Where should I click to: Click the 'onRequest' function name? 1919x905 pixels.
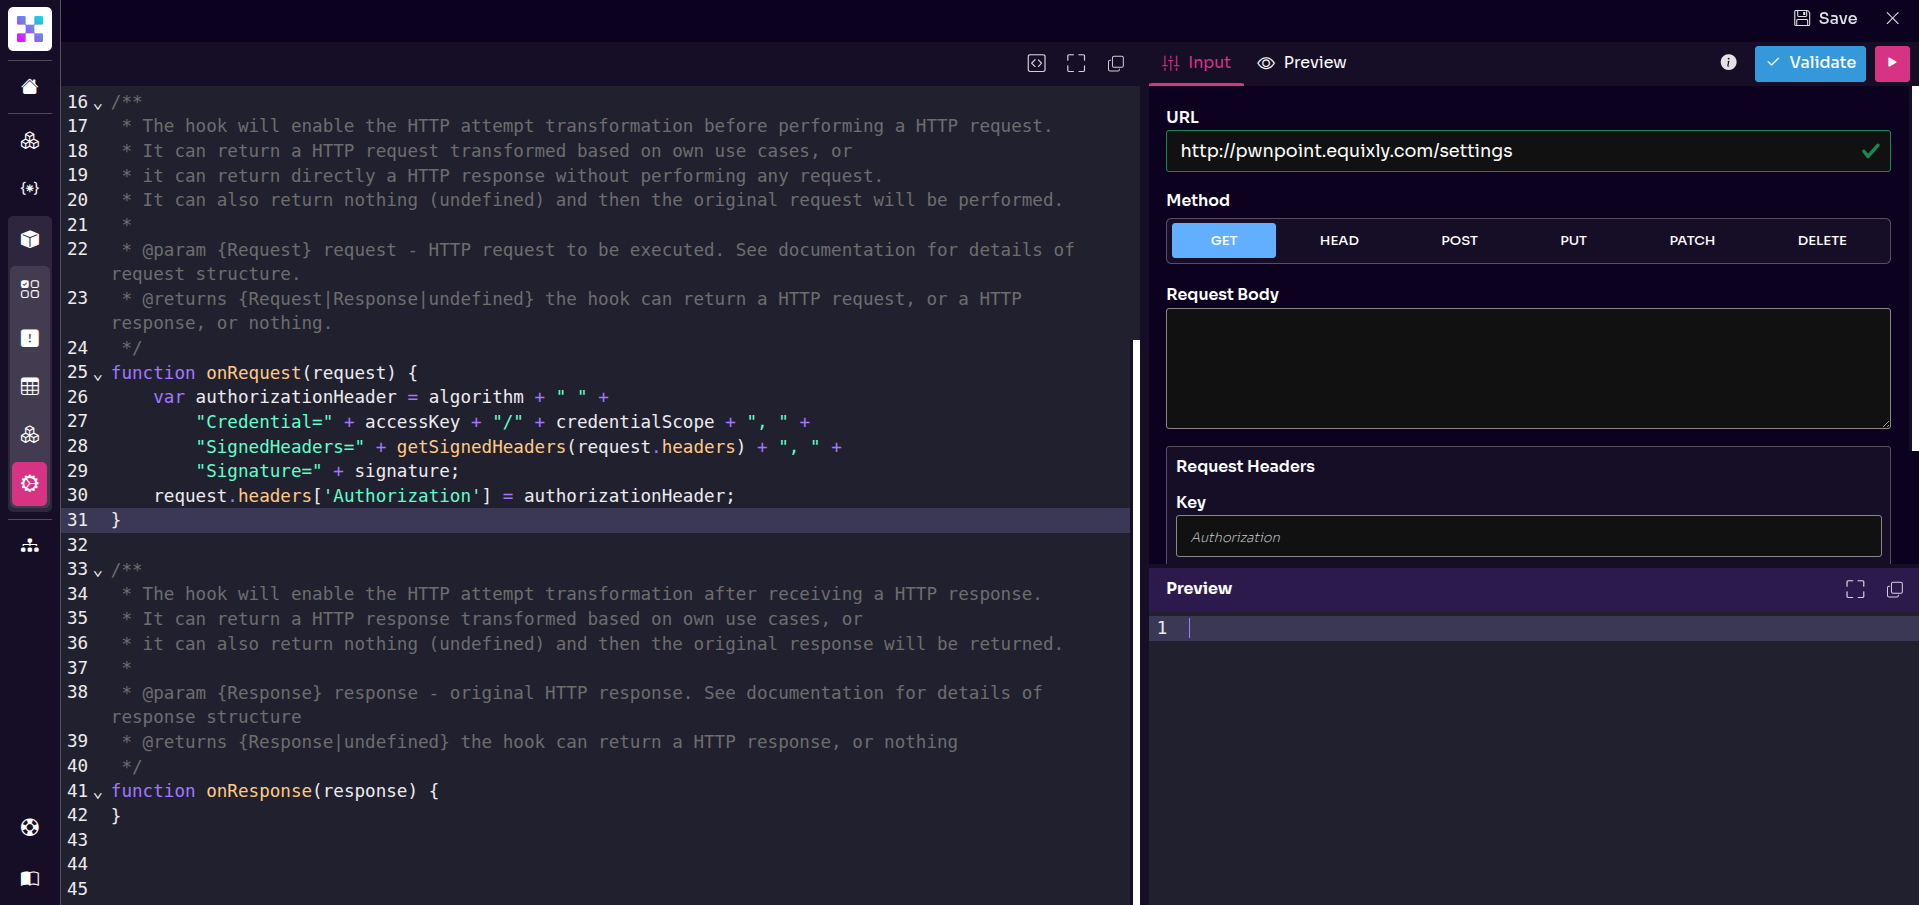pos(254,373)
